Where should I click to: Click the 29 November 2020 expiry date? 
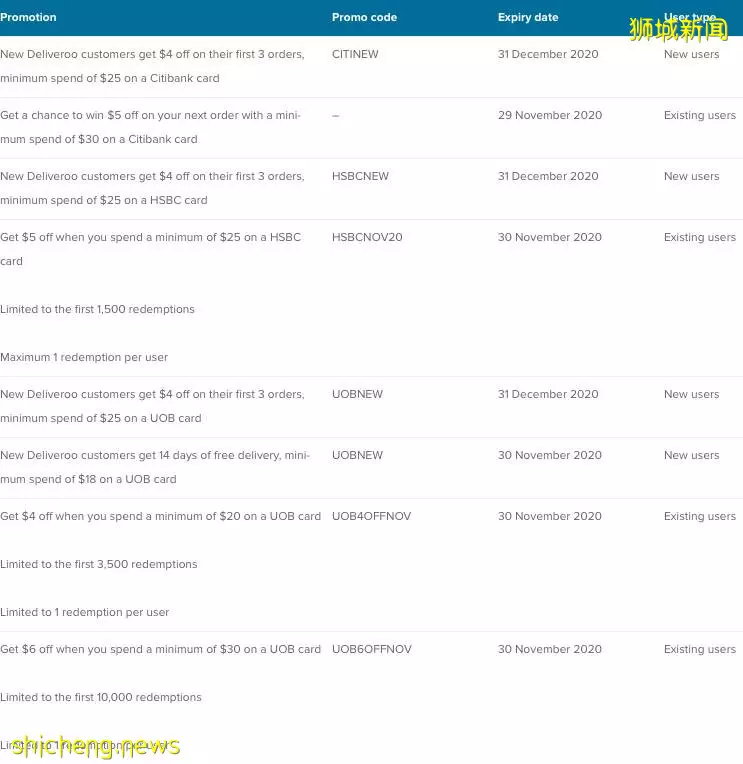(x=550, y=115)
